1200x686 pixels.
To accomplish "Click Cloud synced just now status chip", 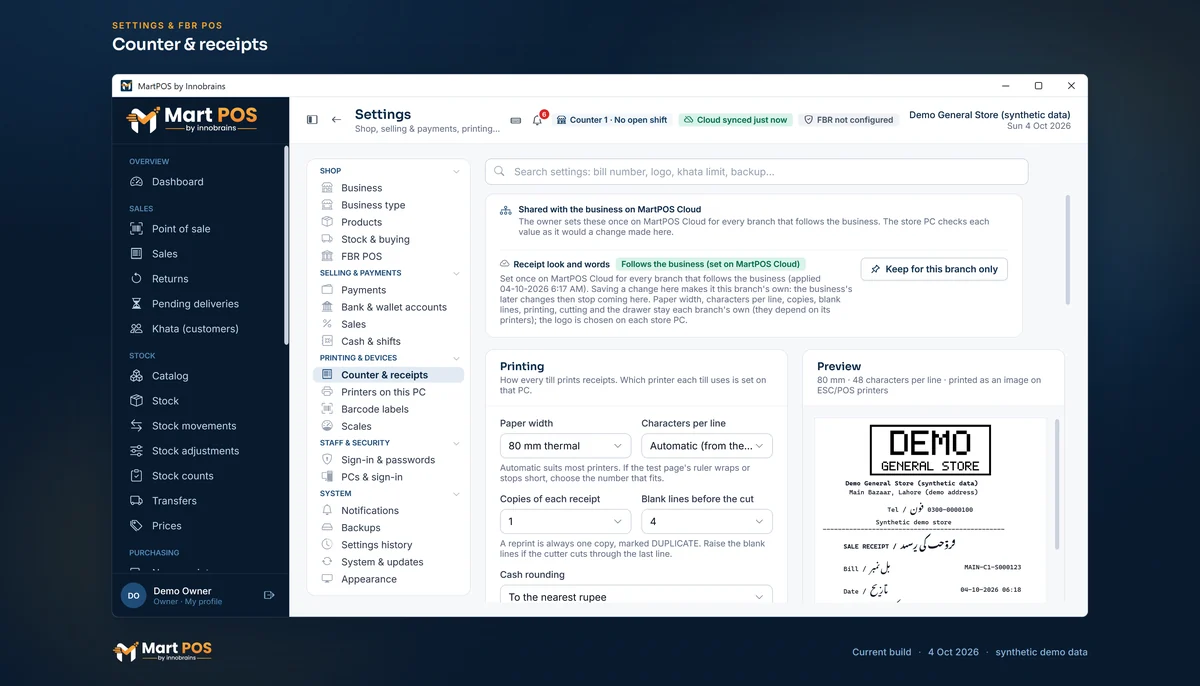I will pos(734,120).
